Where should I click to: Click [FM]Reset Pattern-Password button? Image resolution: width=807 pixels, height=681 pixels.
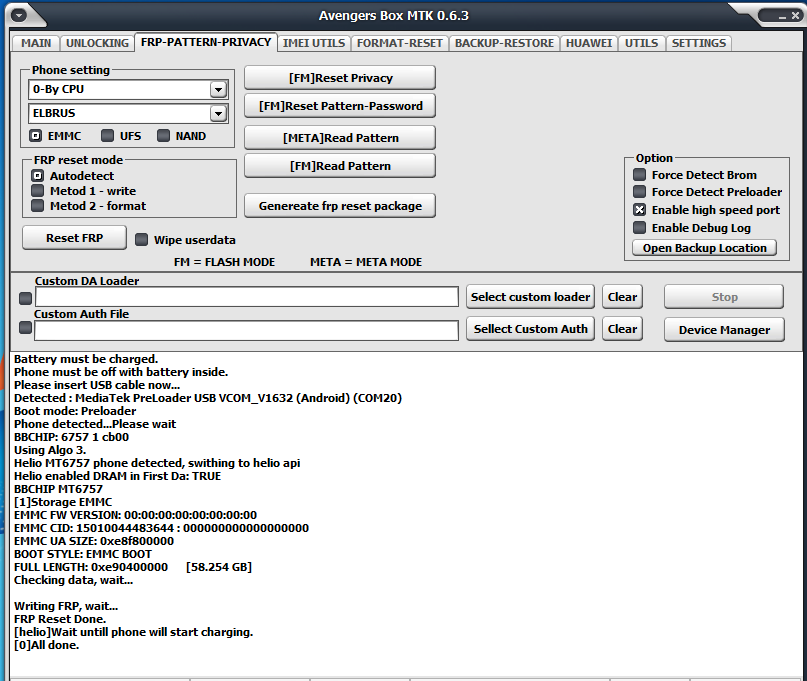(340, 106)
